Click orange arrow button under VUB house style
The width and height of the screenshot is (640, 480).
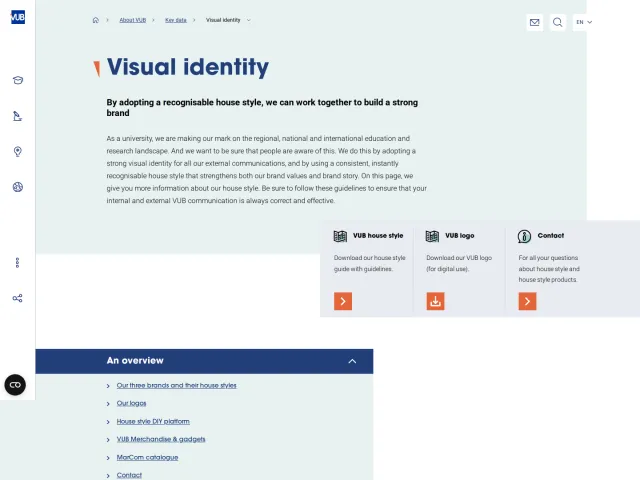tap(343, 301)
